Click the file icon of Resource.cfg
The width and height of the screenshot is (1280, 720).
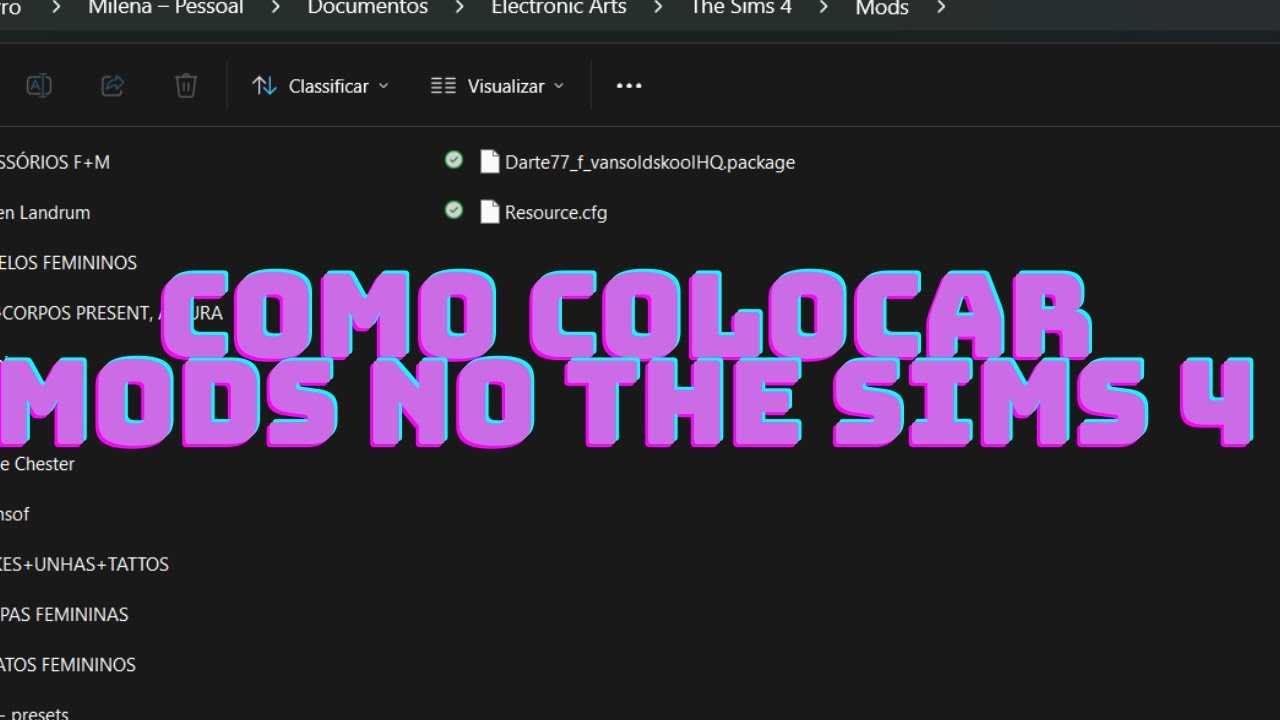point(489,212)
